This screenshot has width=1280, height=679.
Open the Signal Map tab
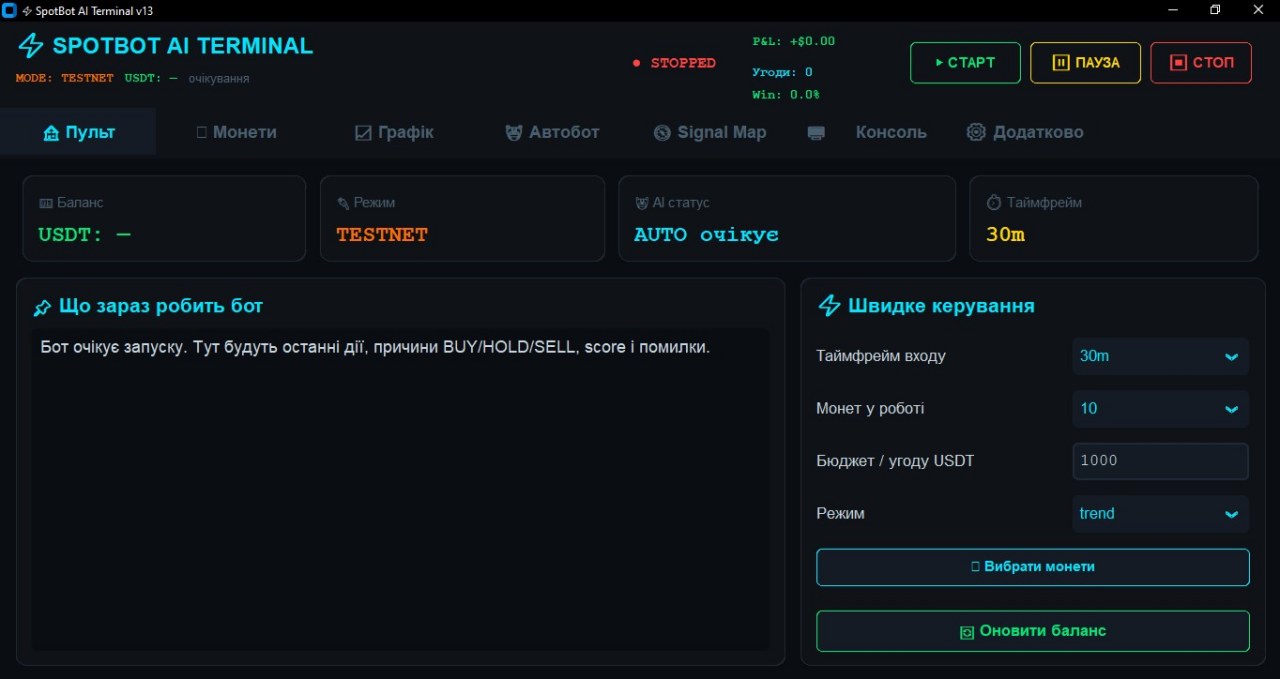(x=710, y=132)
